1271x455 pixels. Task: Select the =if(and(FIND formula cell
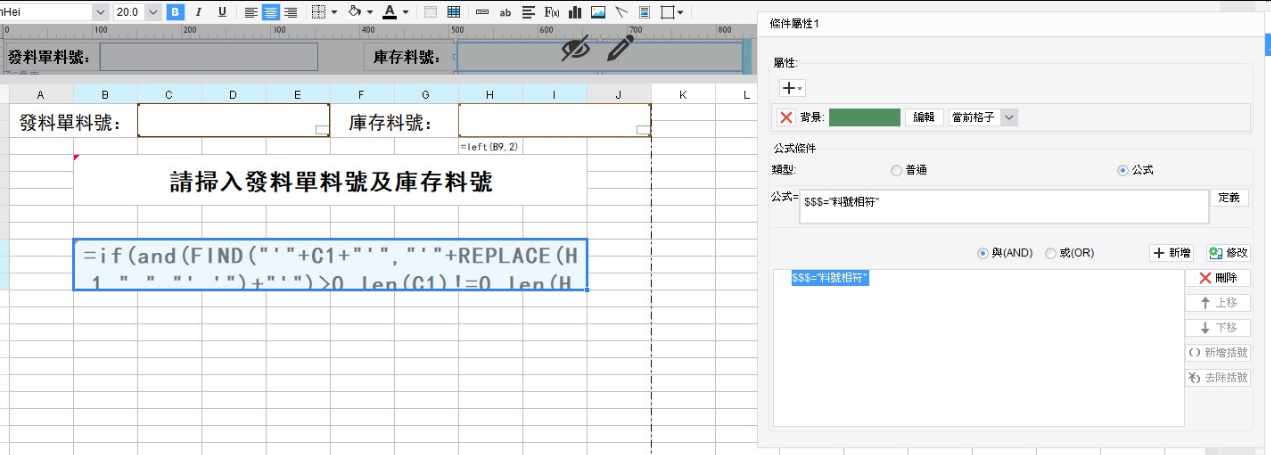[x=330, y=265]
